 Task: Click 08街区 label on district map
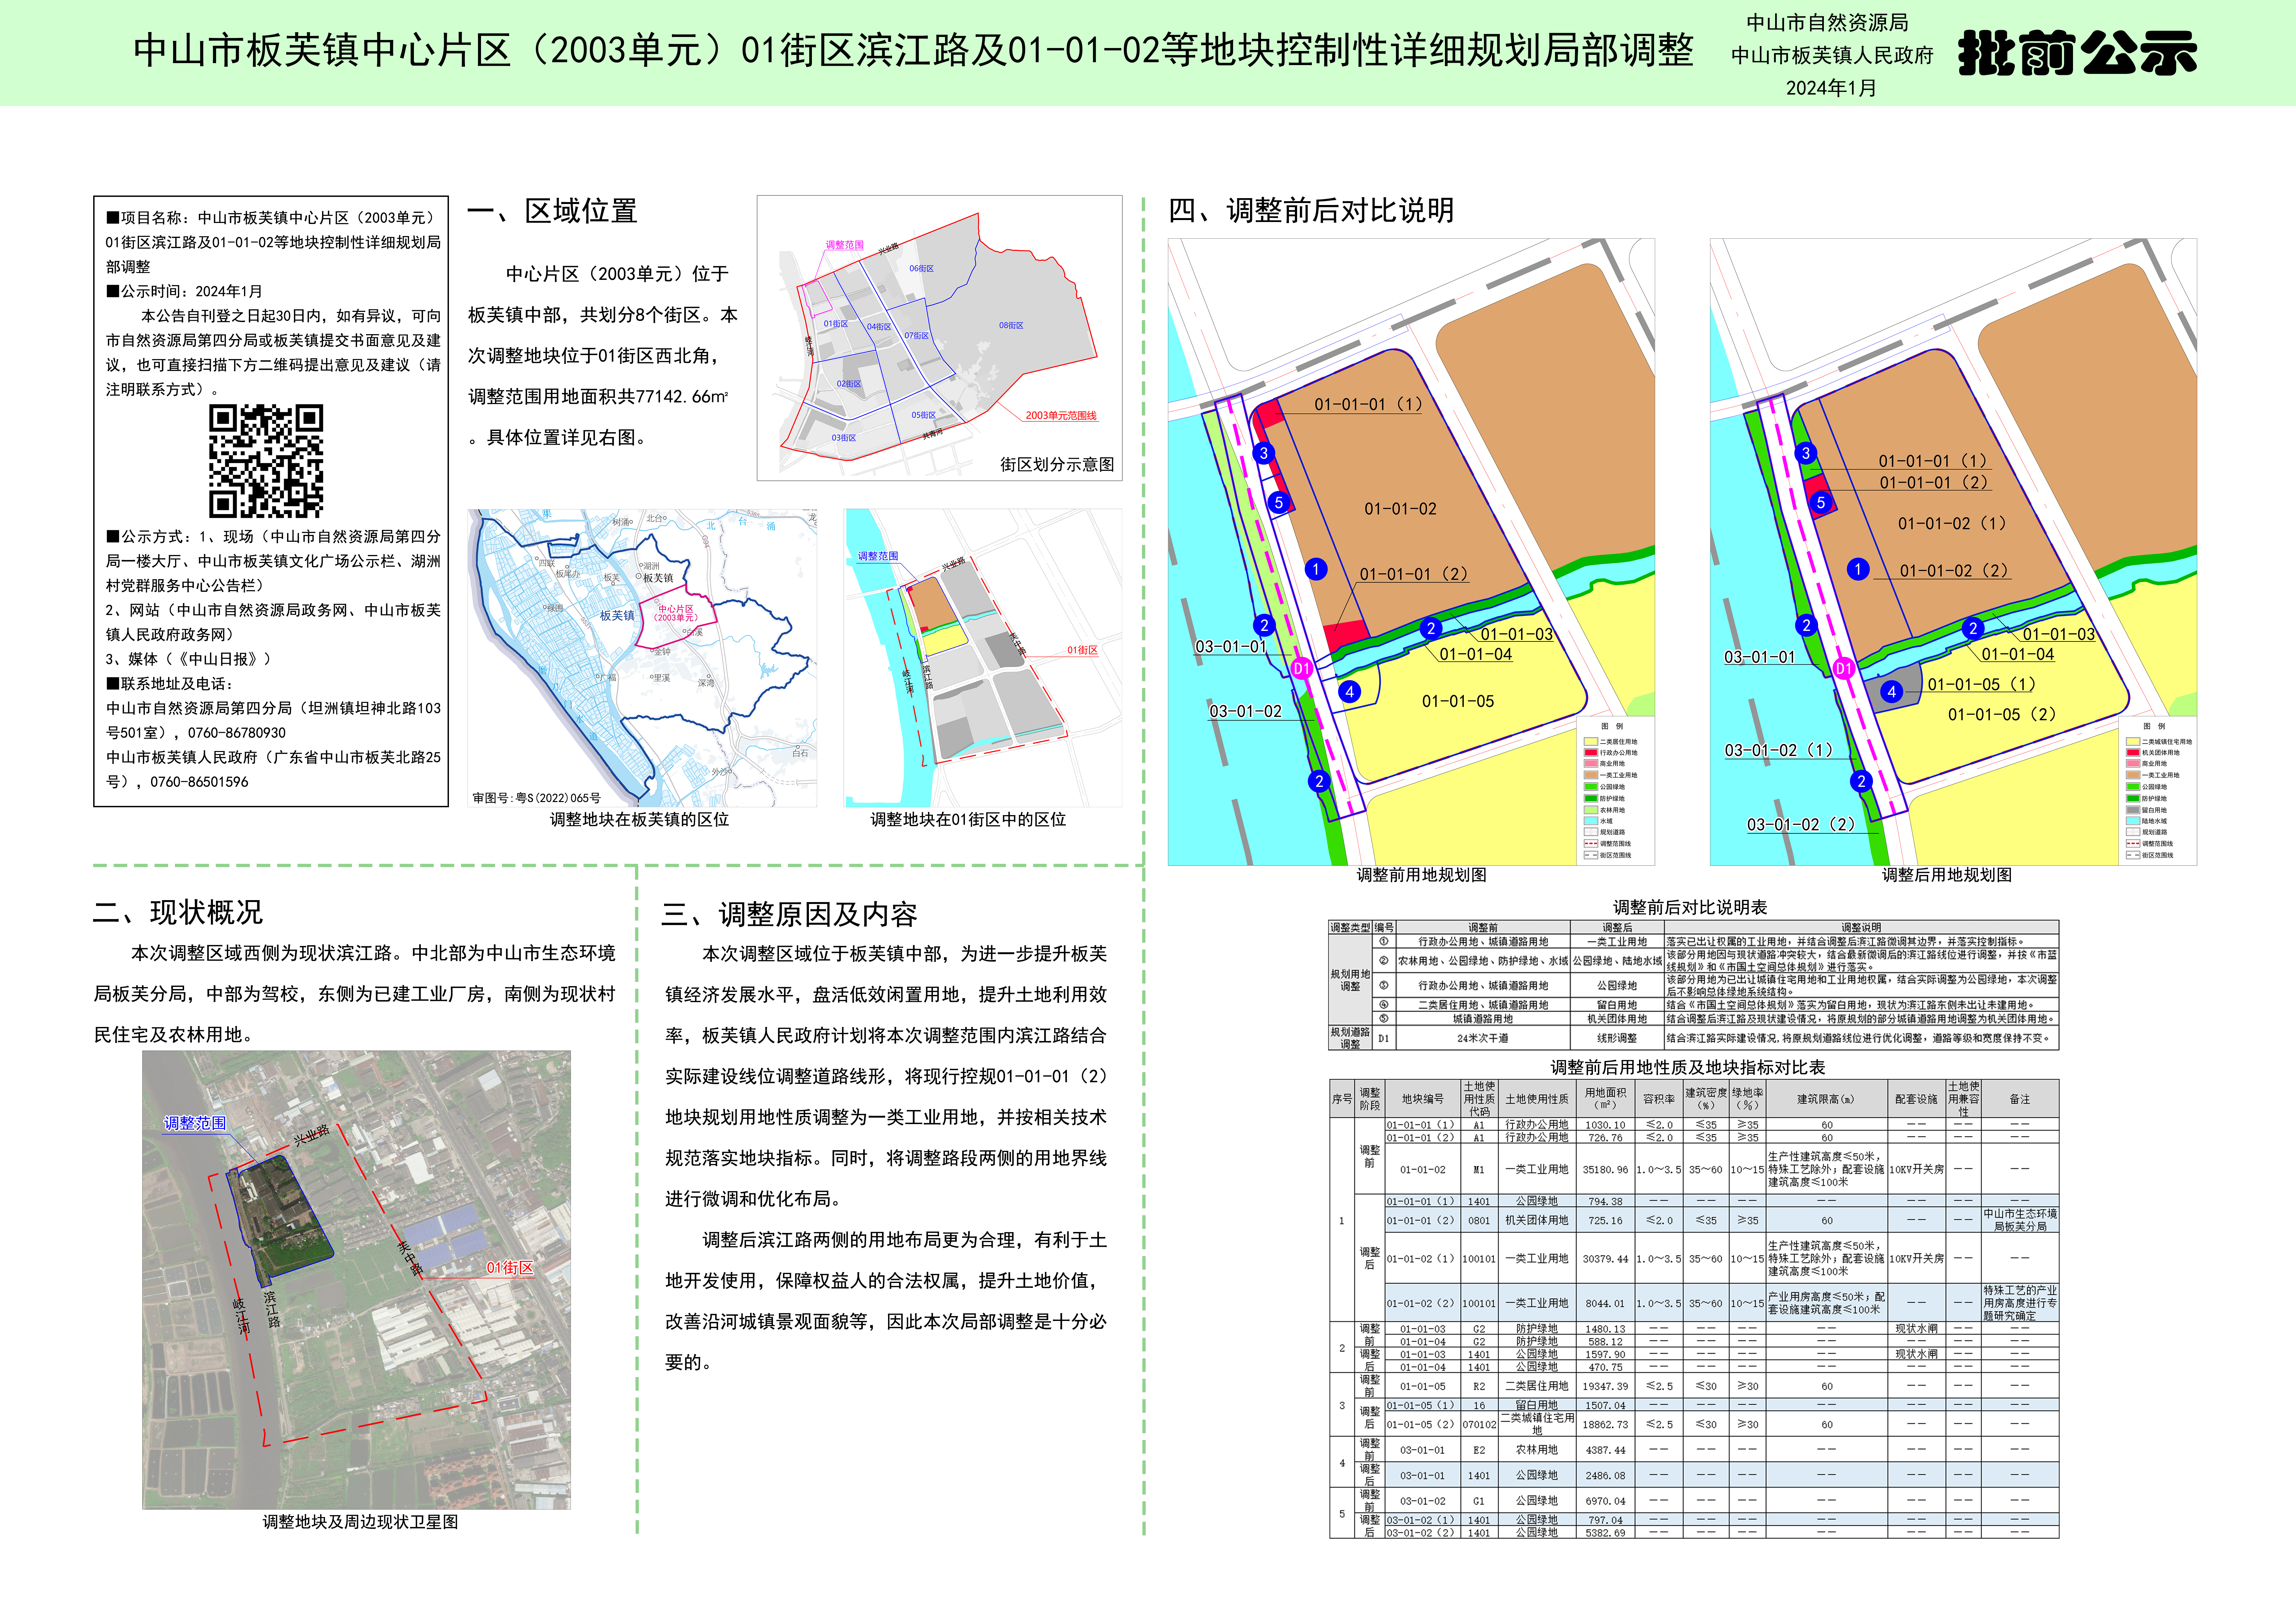[x=1011, y=325]
